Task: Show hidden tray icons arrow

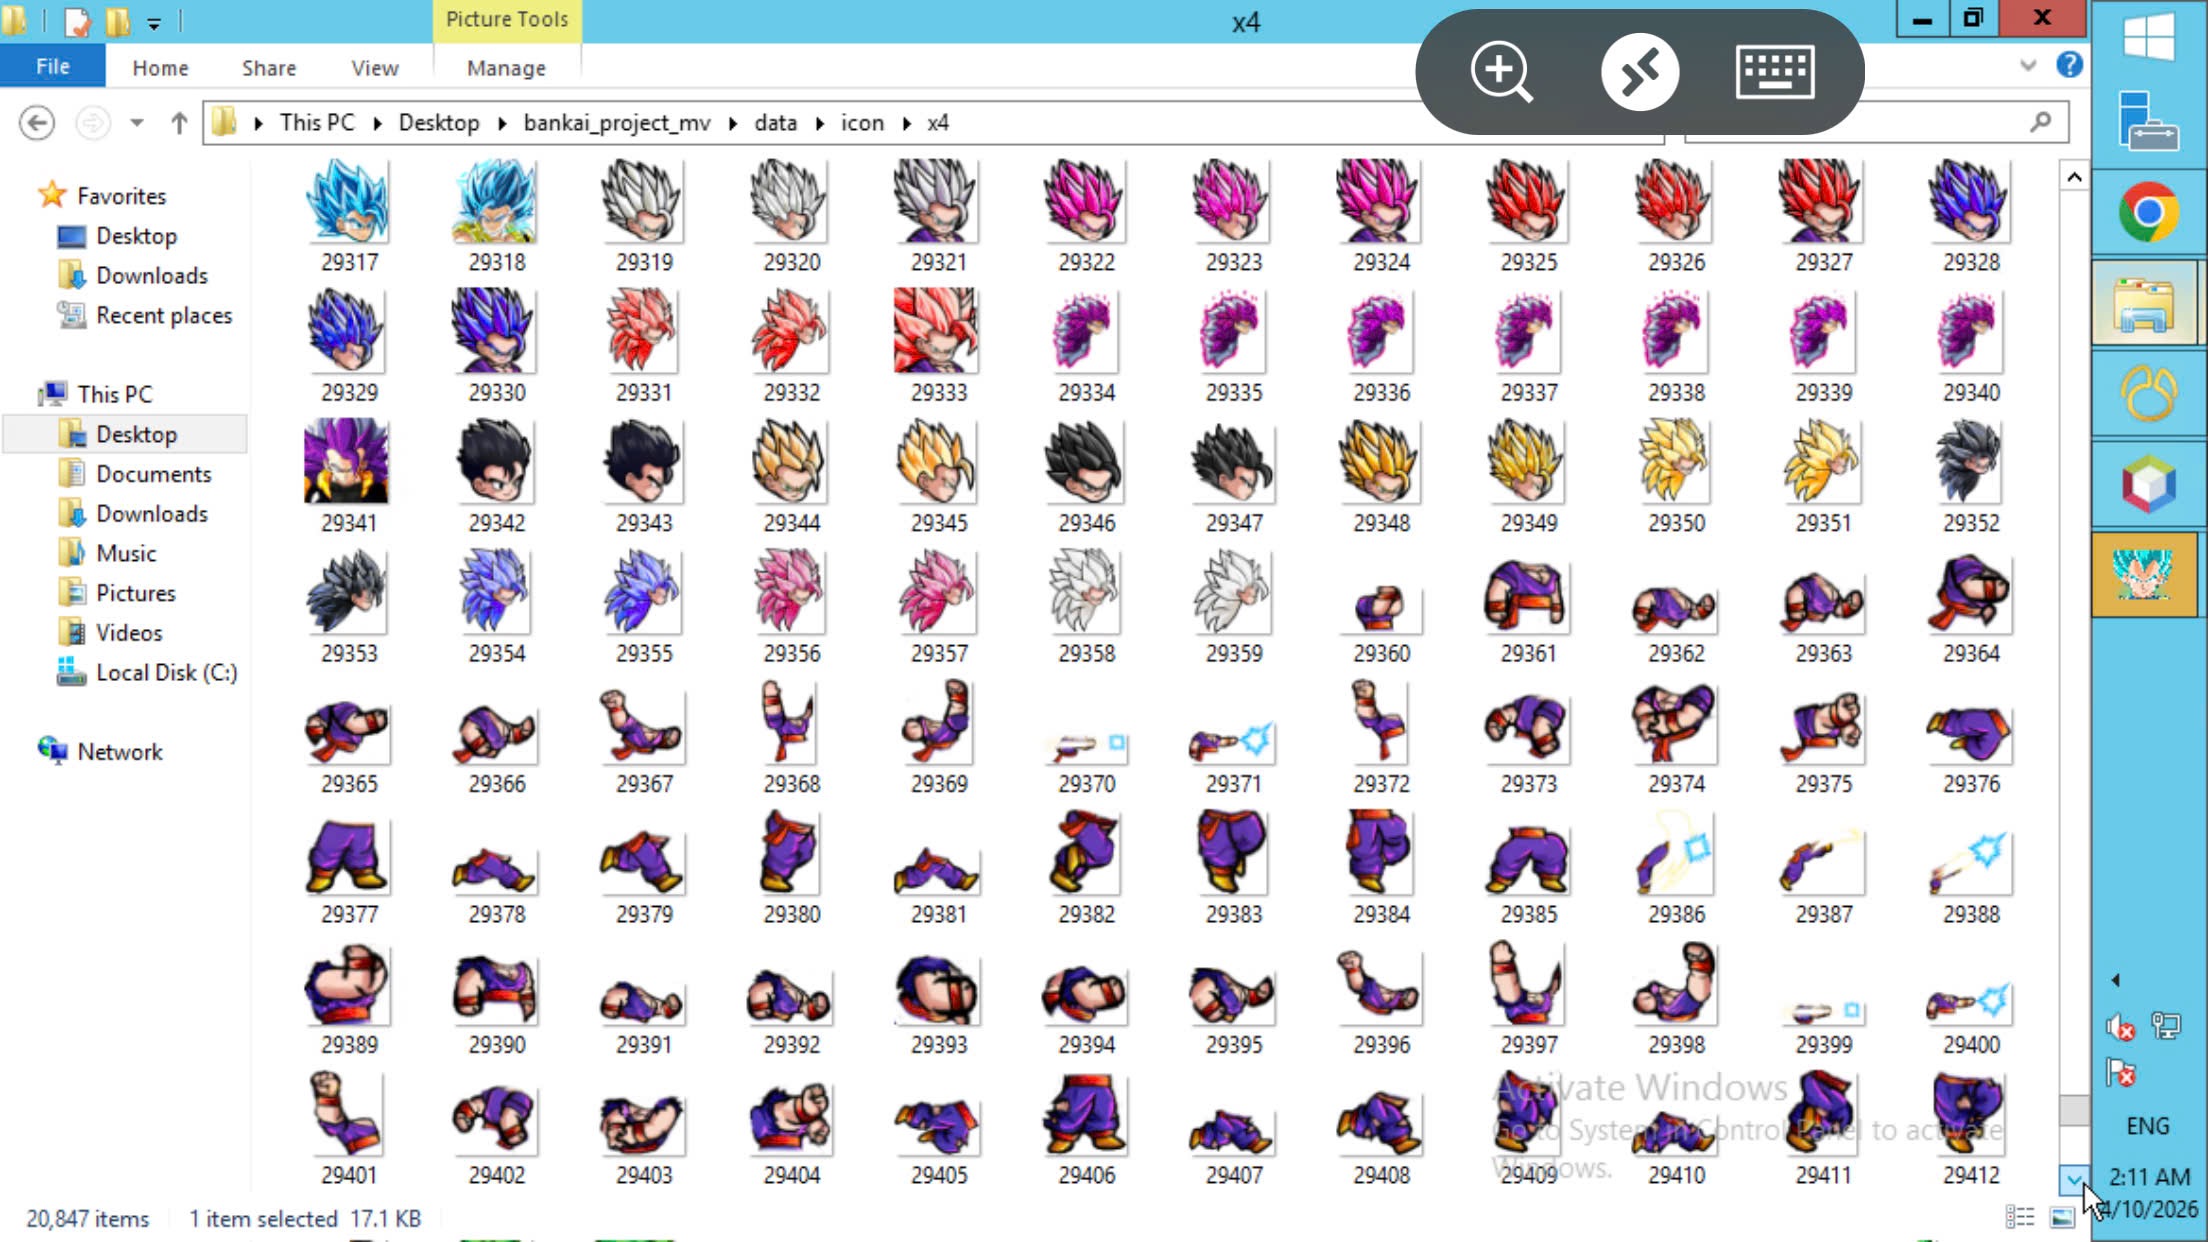Action: pyautogui.click(x=2115, y=980)
